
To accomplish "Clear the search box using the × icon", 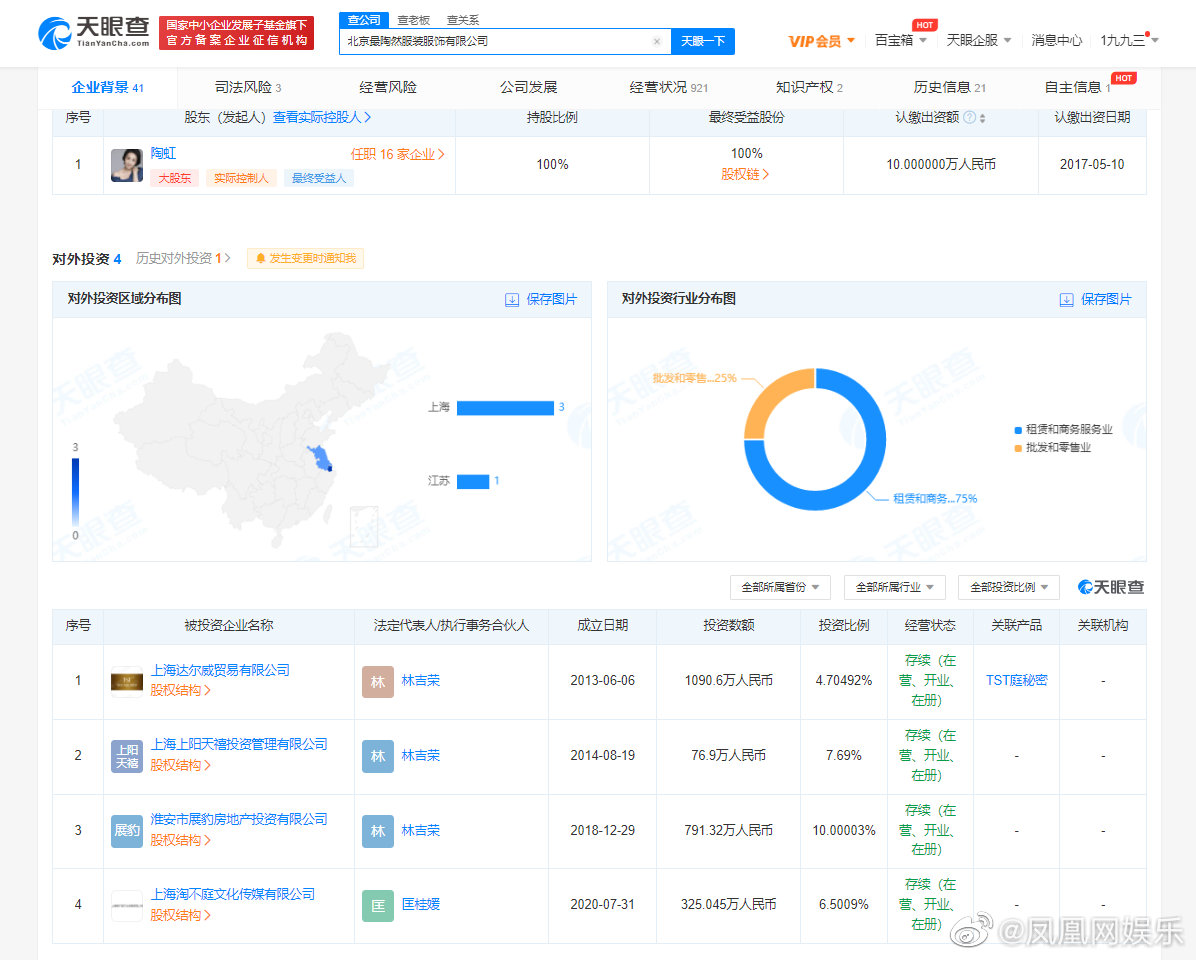I will coord(657,41).
